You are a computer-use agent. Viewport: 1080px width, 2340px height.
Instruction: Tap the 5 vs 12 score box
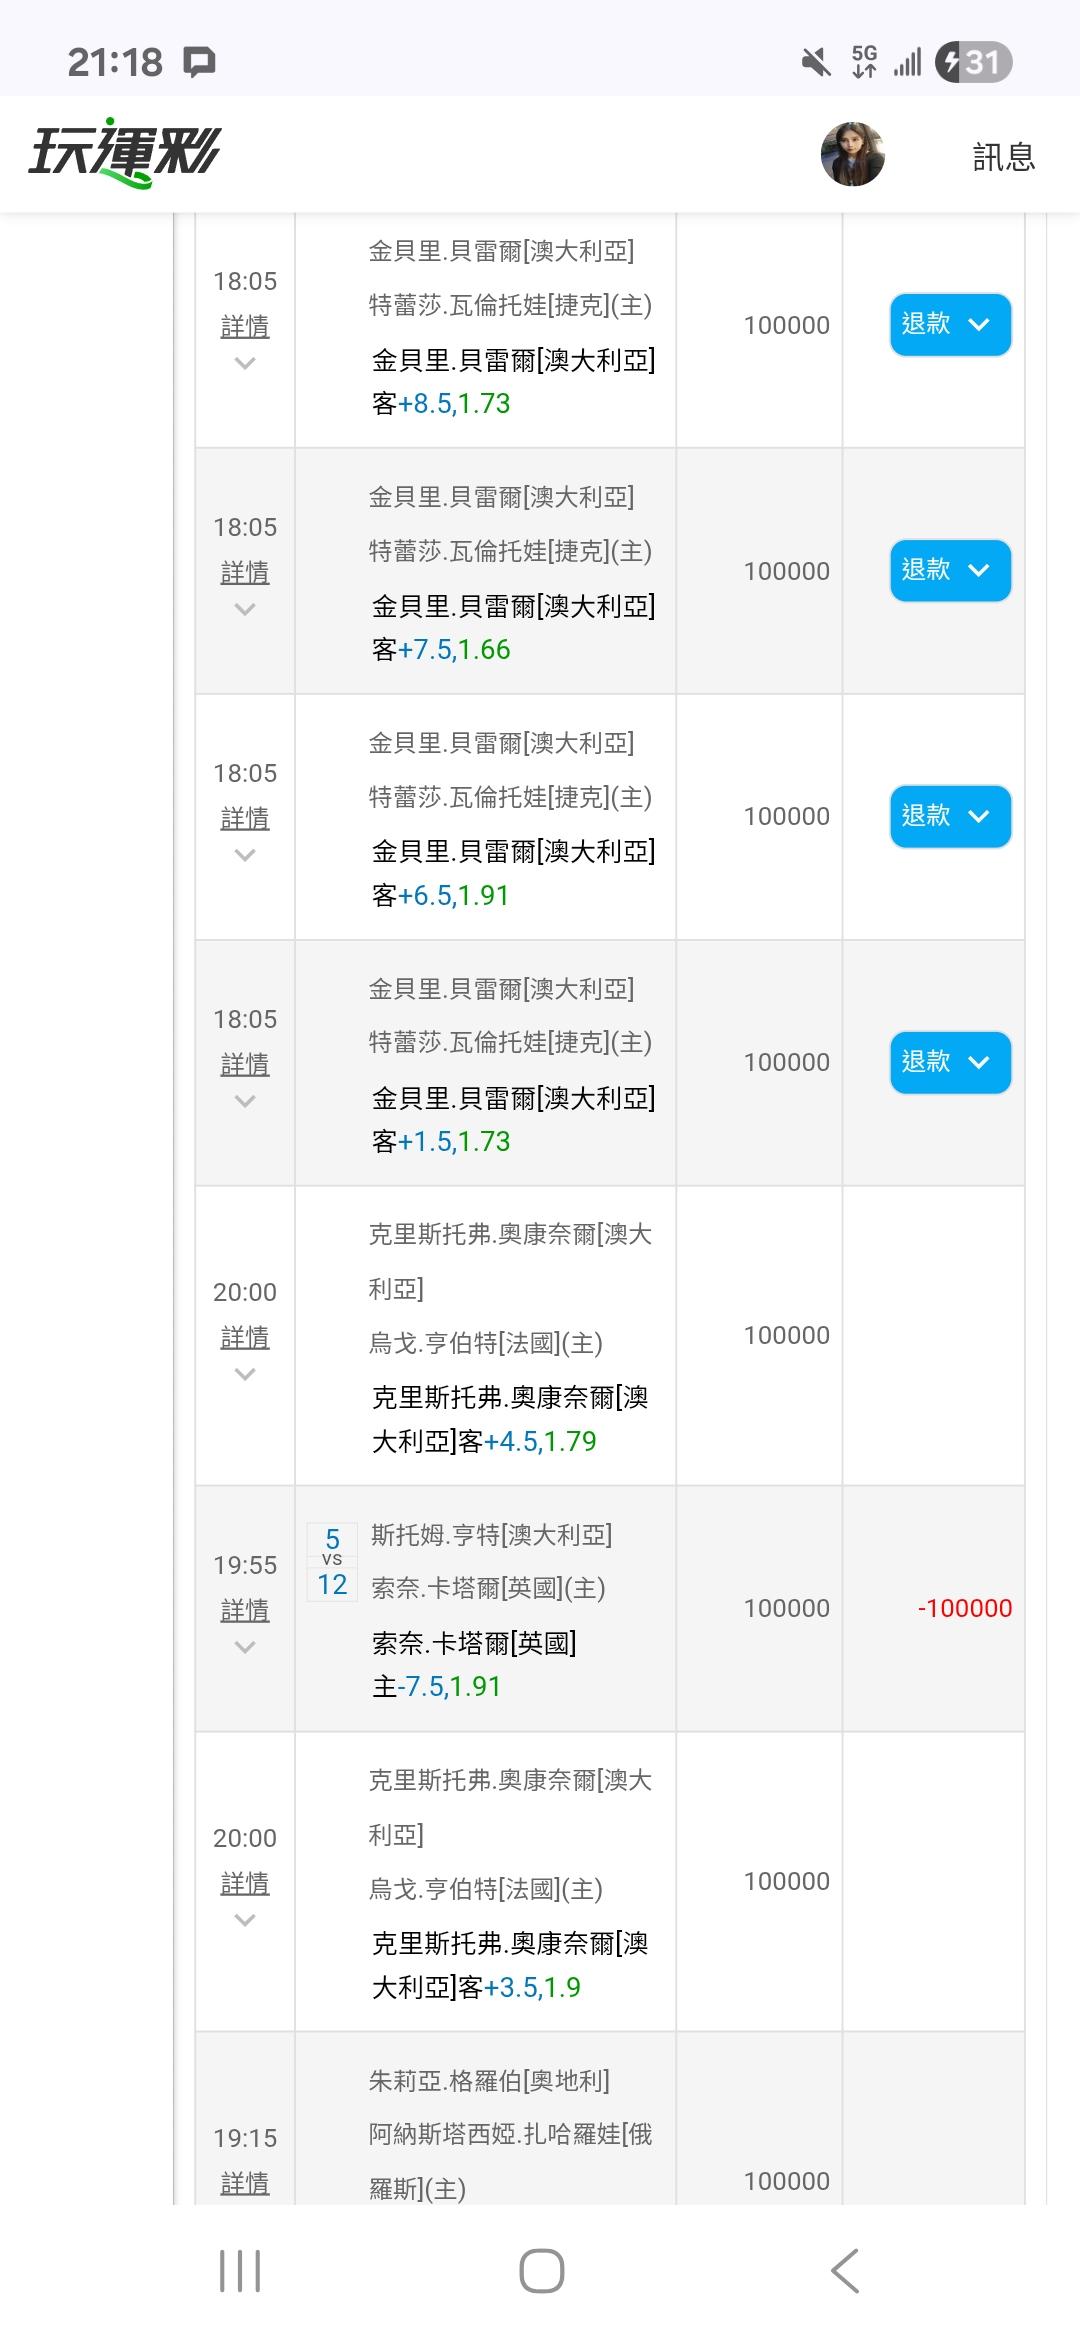pyautogui.click(x=332, y=1562)
